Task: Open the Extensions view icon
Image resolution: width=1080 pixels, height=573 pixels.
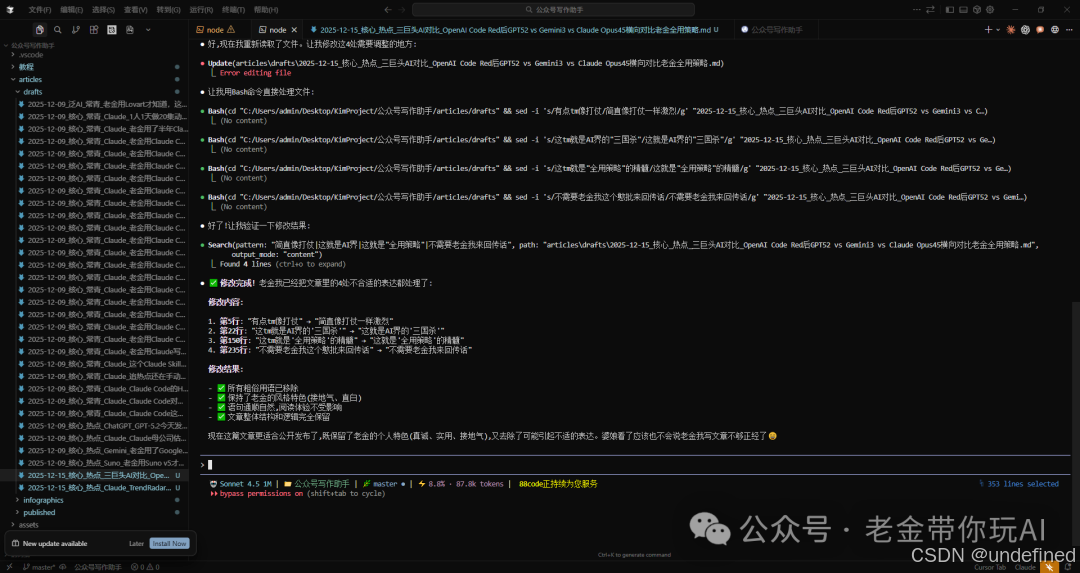Action: coord(94,30)
